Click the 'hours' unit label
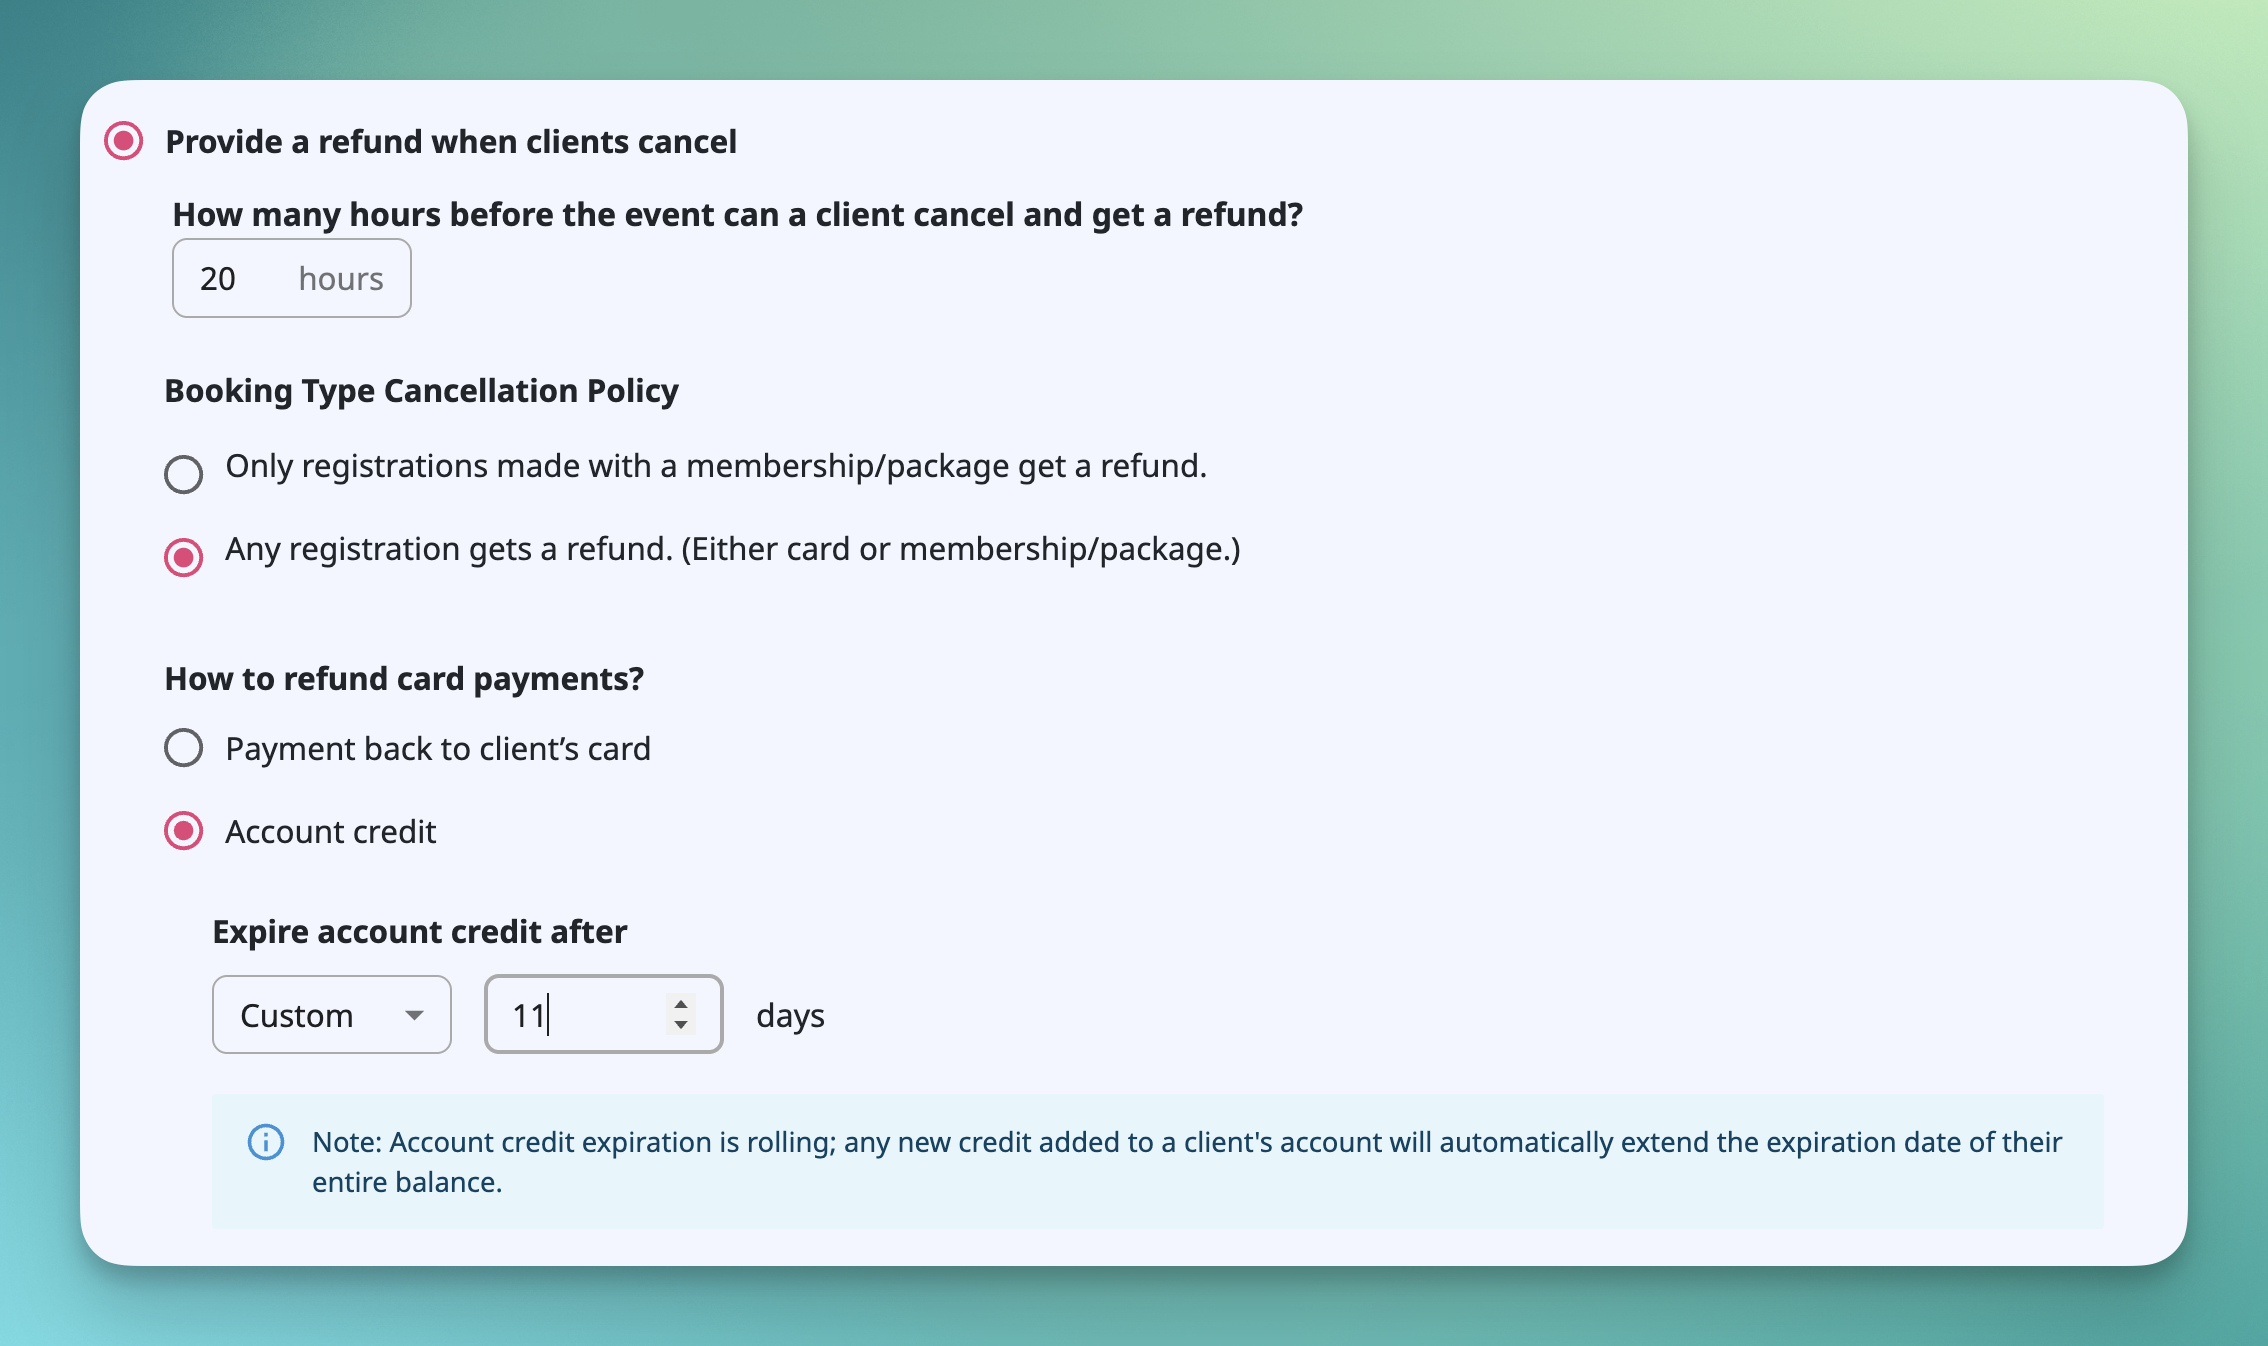This screenshot has height=1346, width=2268. tap(340, 278)
